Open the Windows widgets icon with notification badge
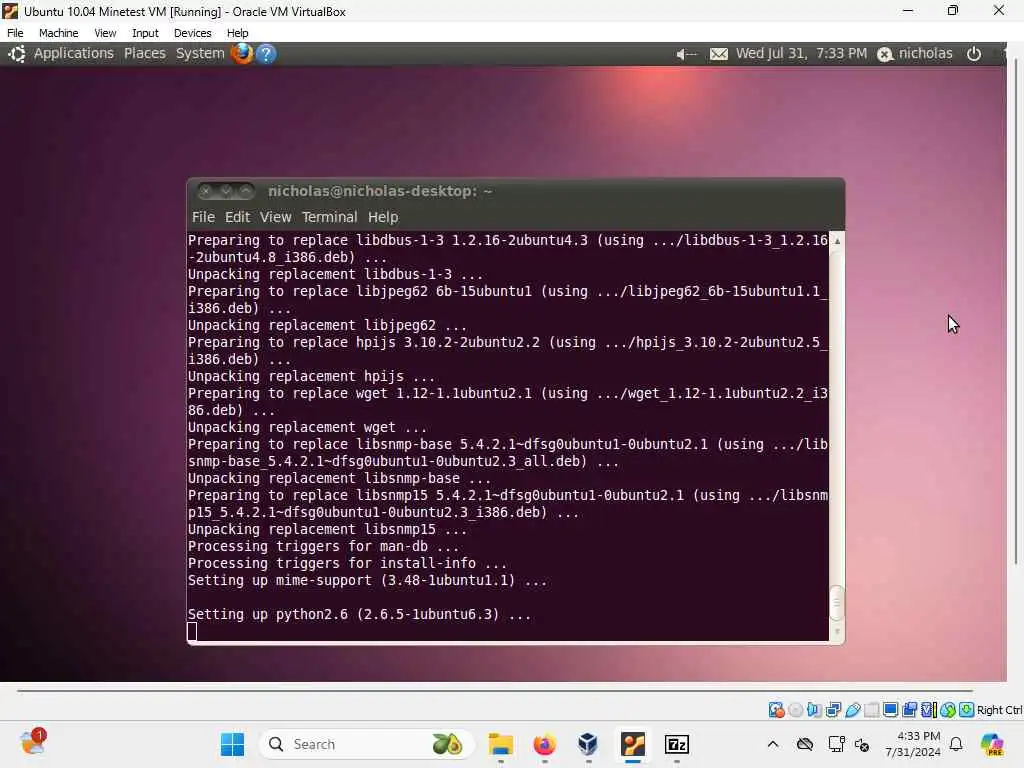The width and height of the screenshot is (1024, 768). (33, 743)
